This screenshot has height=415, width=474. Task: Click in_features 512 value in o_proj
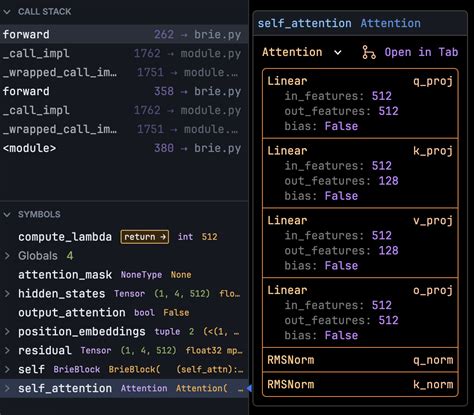[382, 305]
